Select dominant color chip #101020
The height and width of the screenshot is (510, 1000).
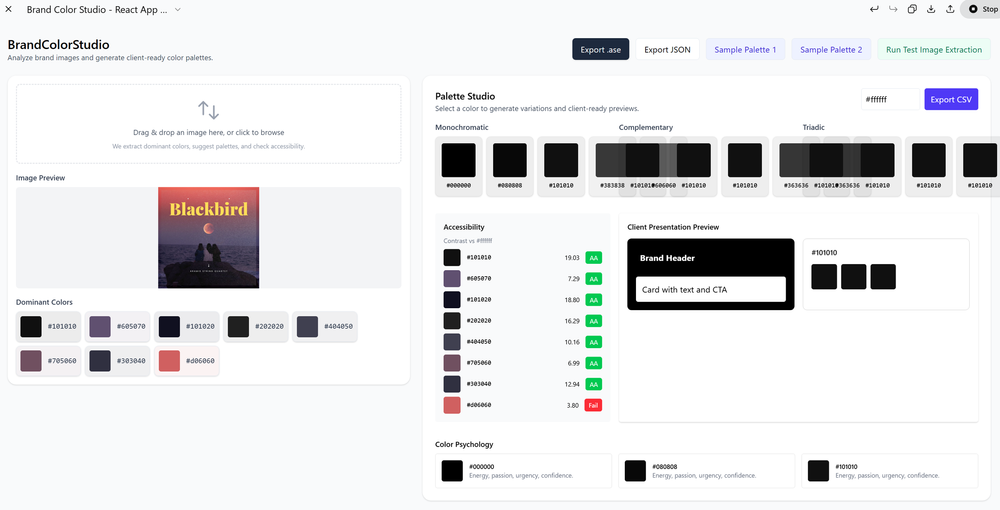click(186, 326)
